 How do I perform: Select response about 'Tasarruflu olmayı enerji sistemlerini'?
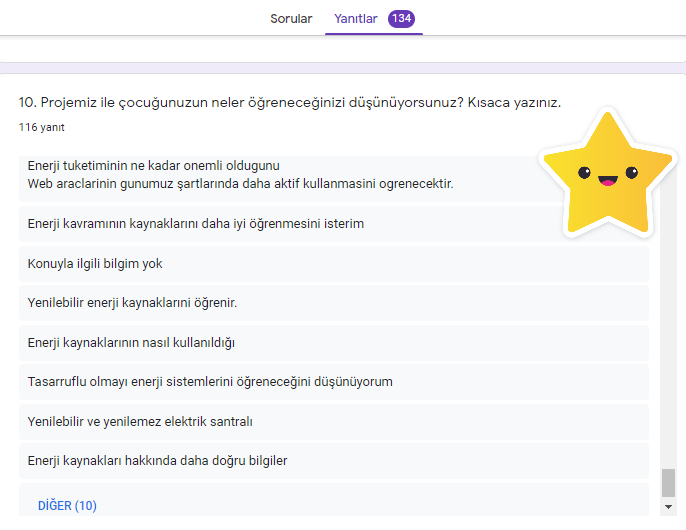point(334,382)
